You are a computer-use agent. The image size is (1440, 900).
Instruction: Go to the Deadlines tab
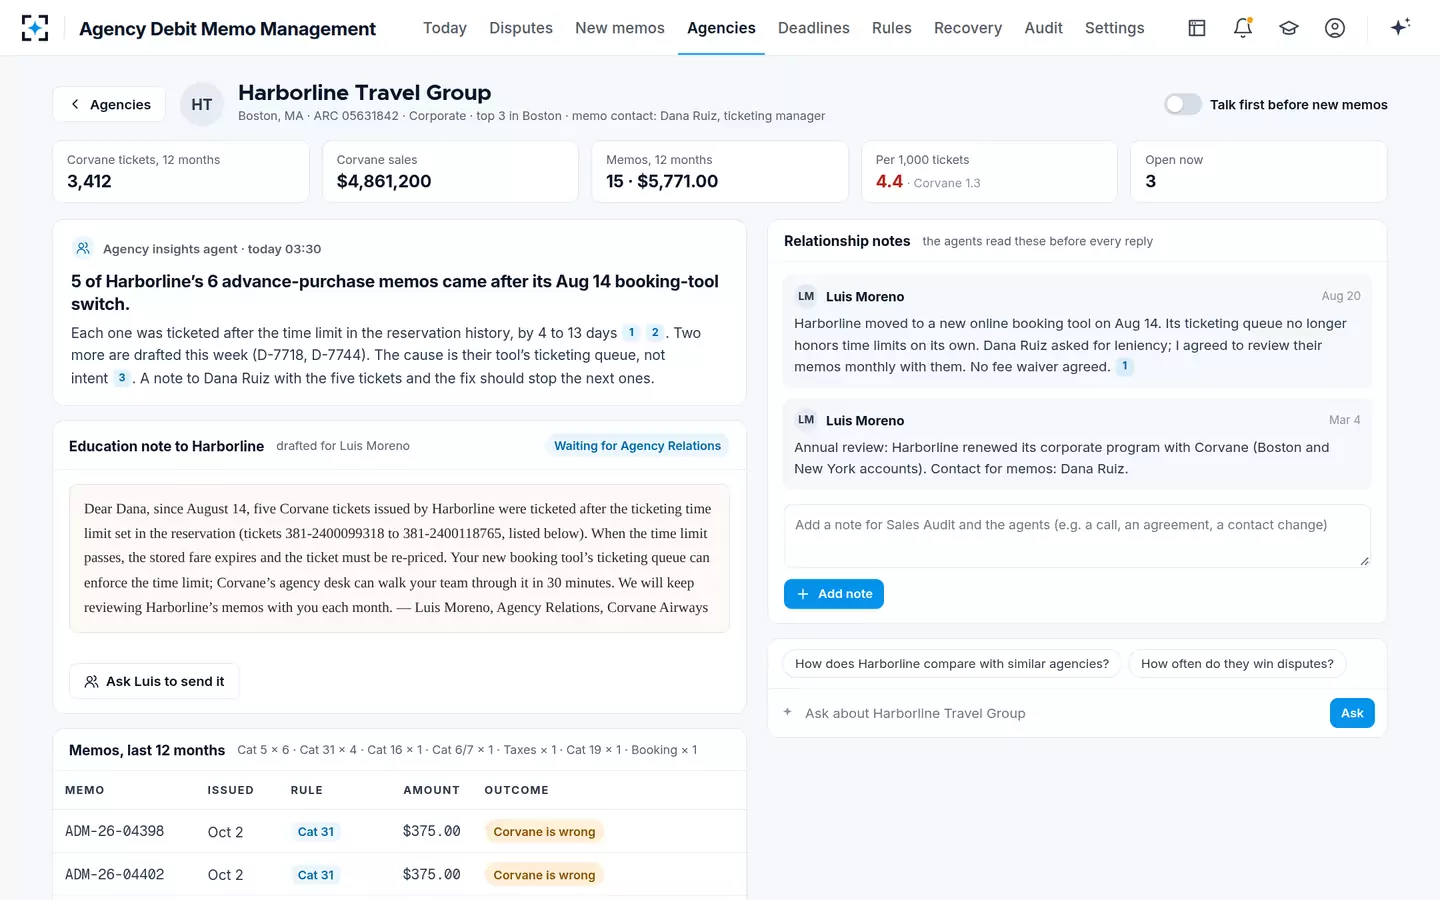(x=814, y=28)
